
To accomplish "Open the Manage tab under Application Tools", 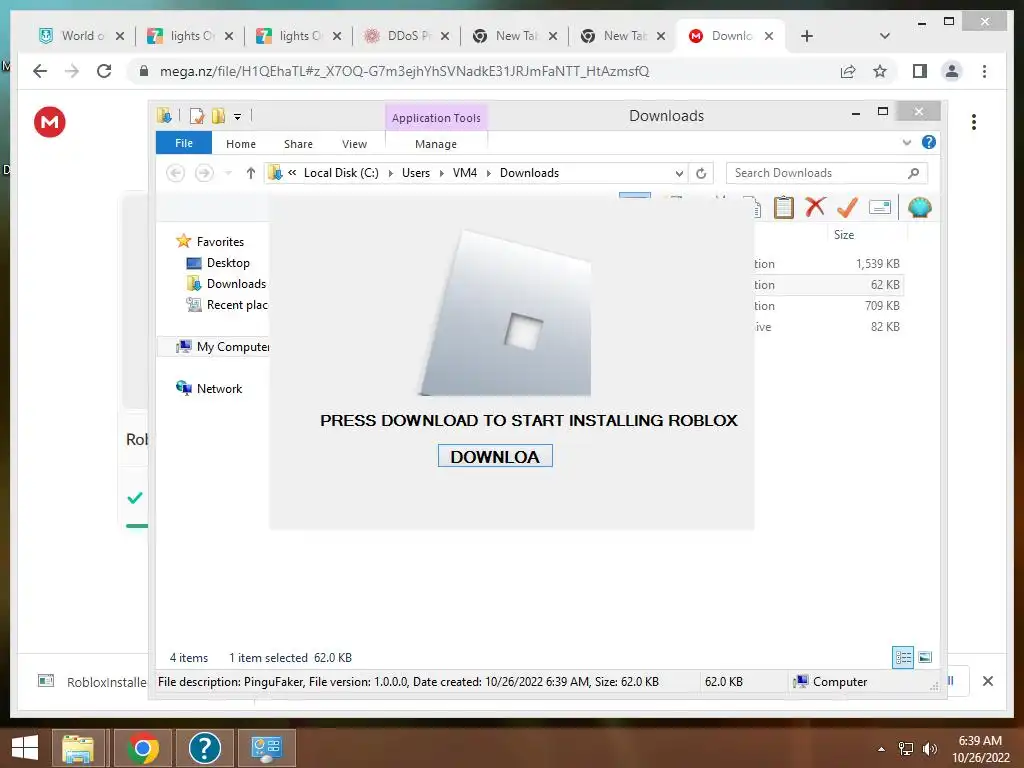I will pos(436,144).
